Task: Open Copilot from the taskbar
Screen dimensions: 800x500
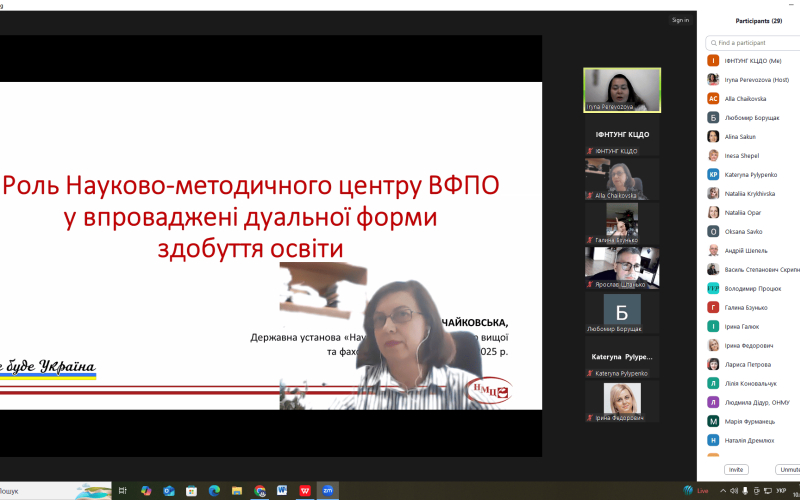Action: tap(146, 491)
